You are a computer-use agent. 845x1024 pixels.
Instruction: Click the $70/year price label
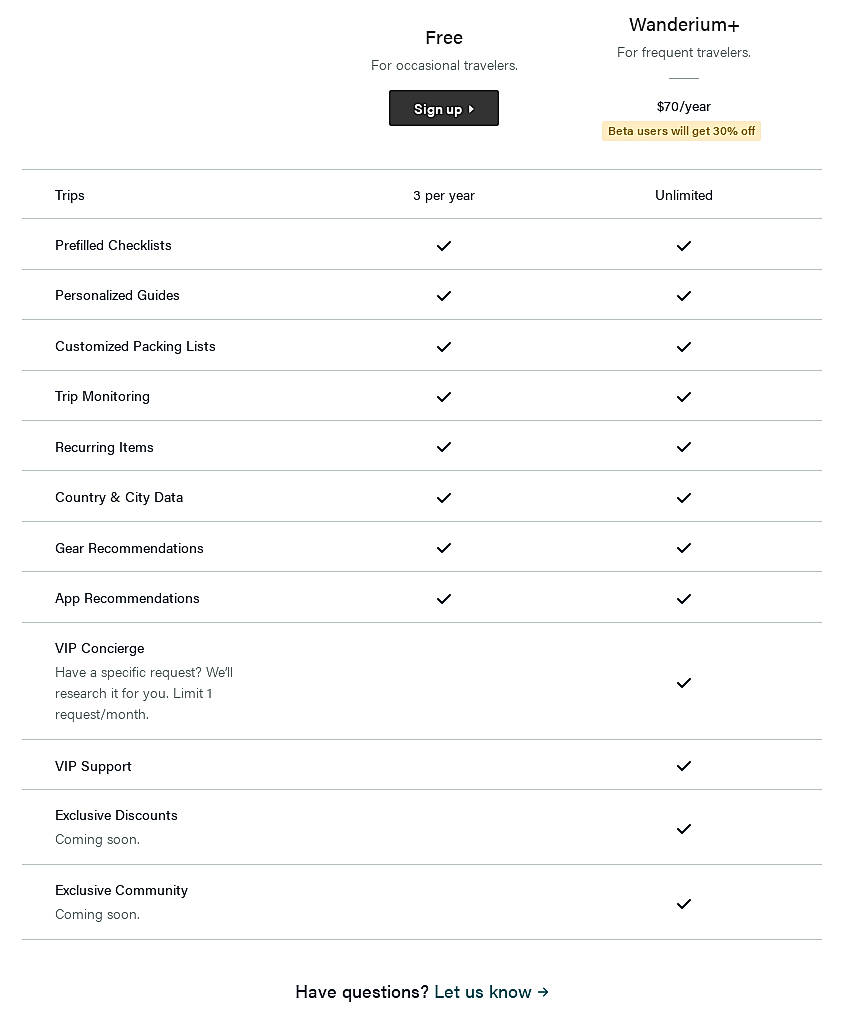[x=684, y=106]
